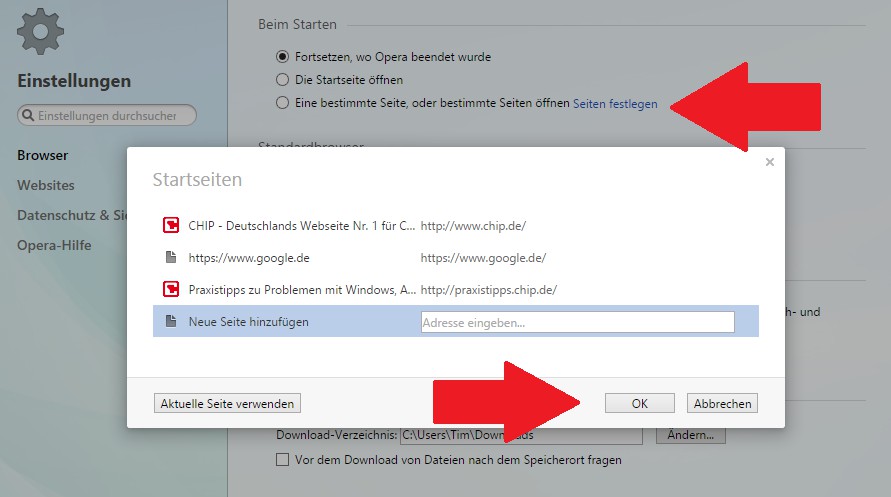Enable asking for download location checkbox

coord(282,460)
